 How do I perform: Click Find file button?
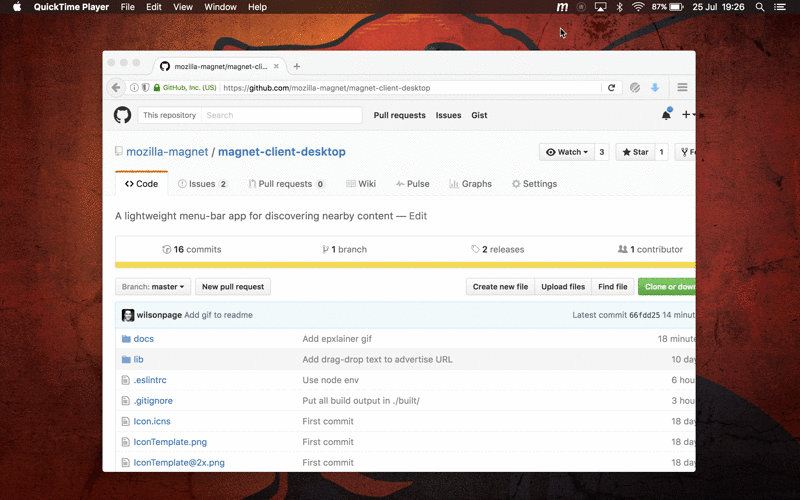[x=613, y=287]
